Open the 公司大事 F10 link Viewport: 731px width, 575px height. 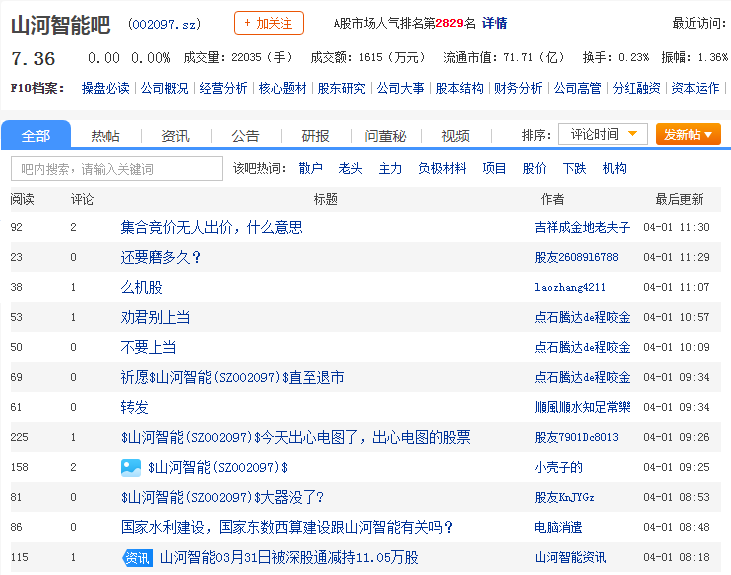point(400,88)
